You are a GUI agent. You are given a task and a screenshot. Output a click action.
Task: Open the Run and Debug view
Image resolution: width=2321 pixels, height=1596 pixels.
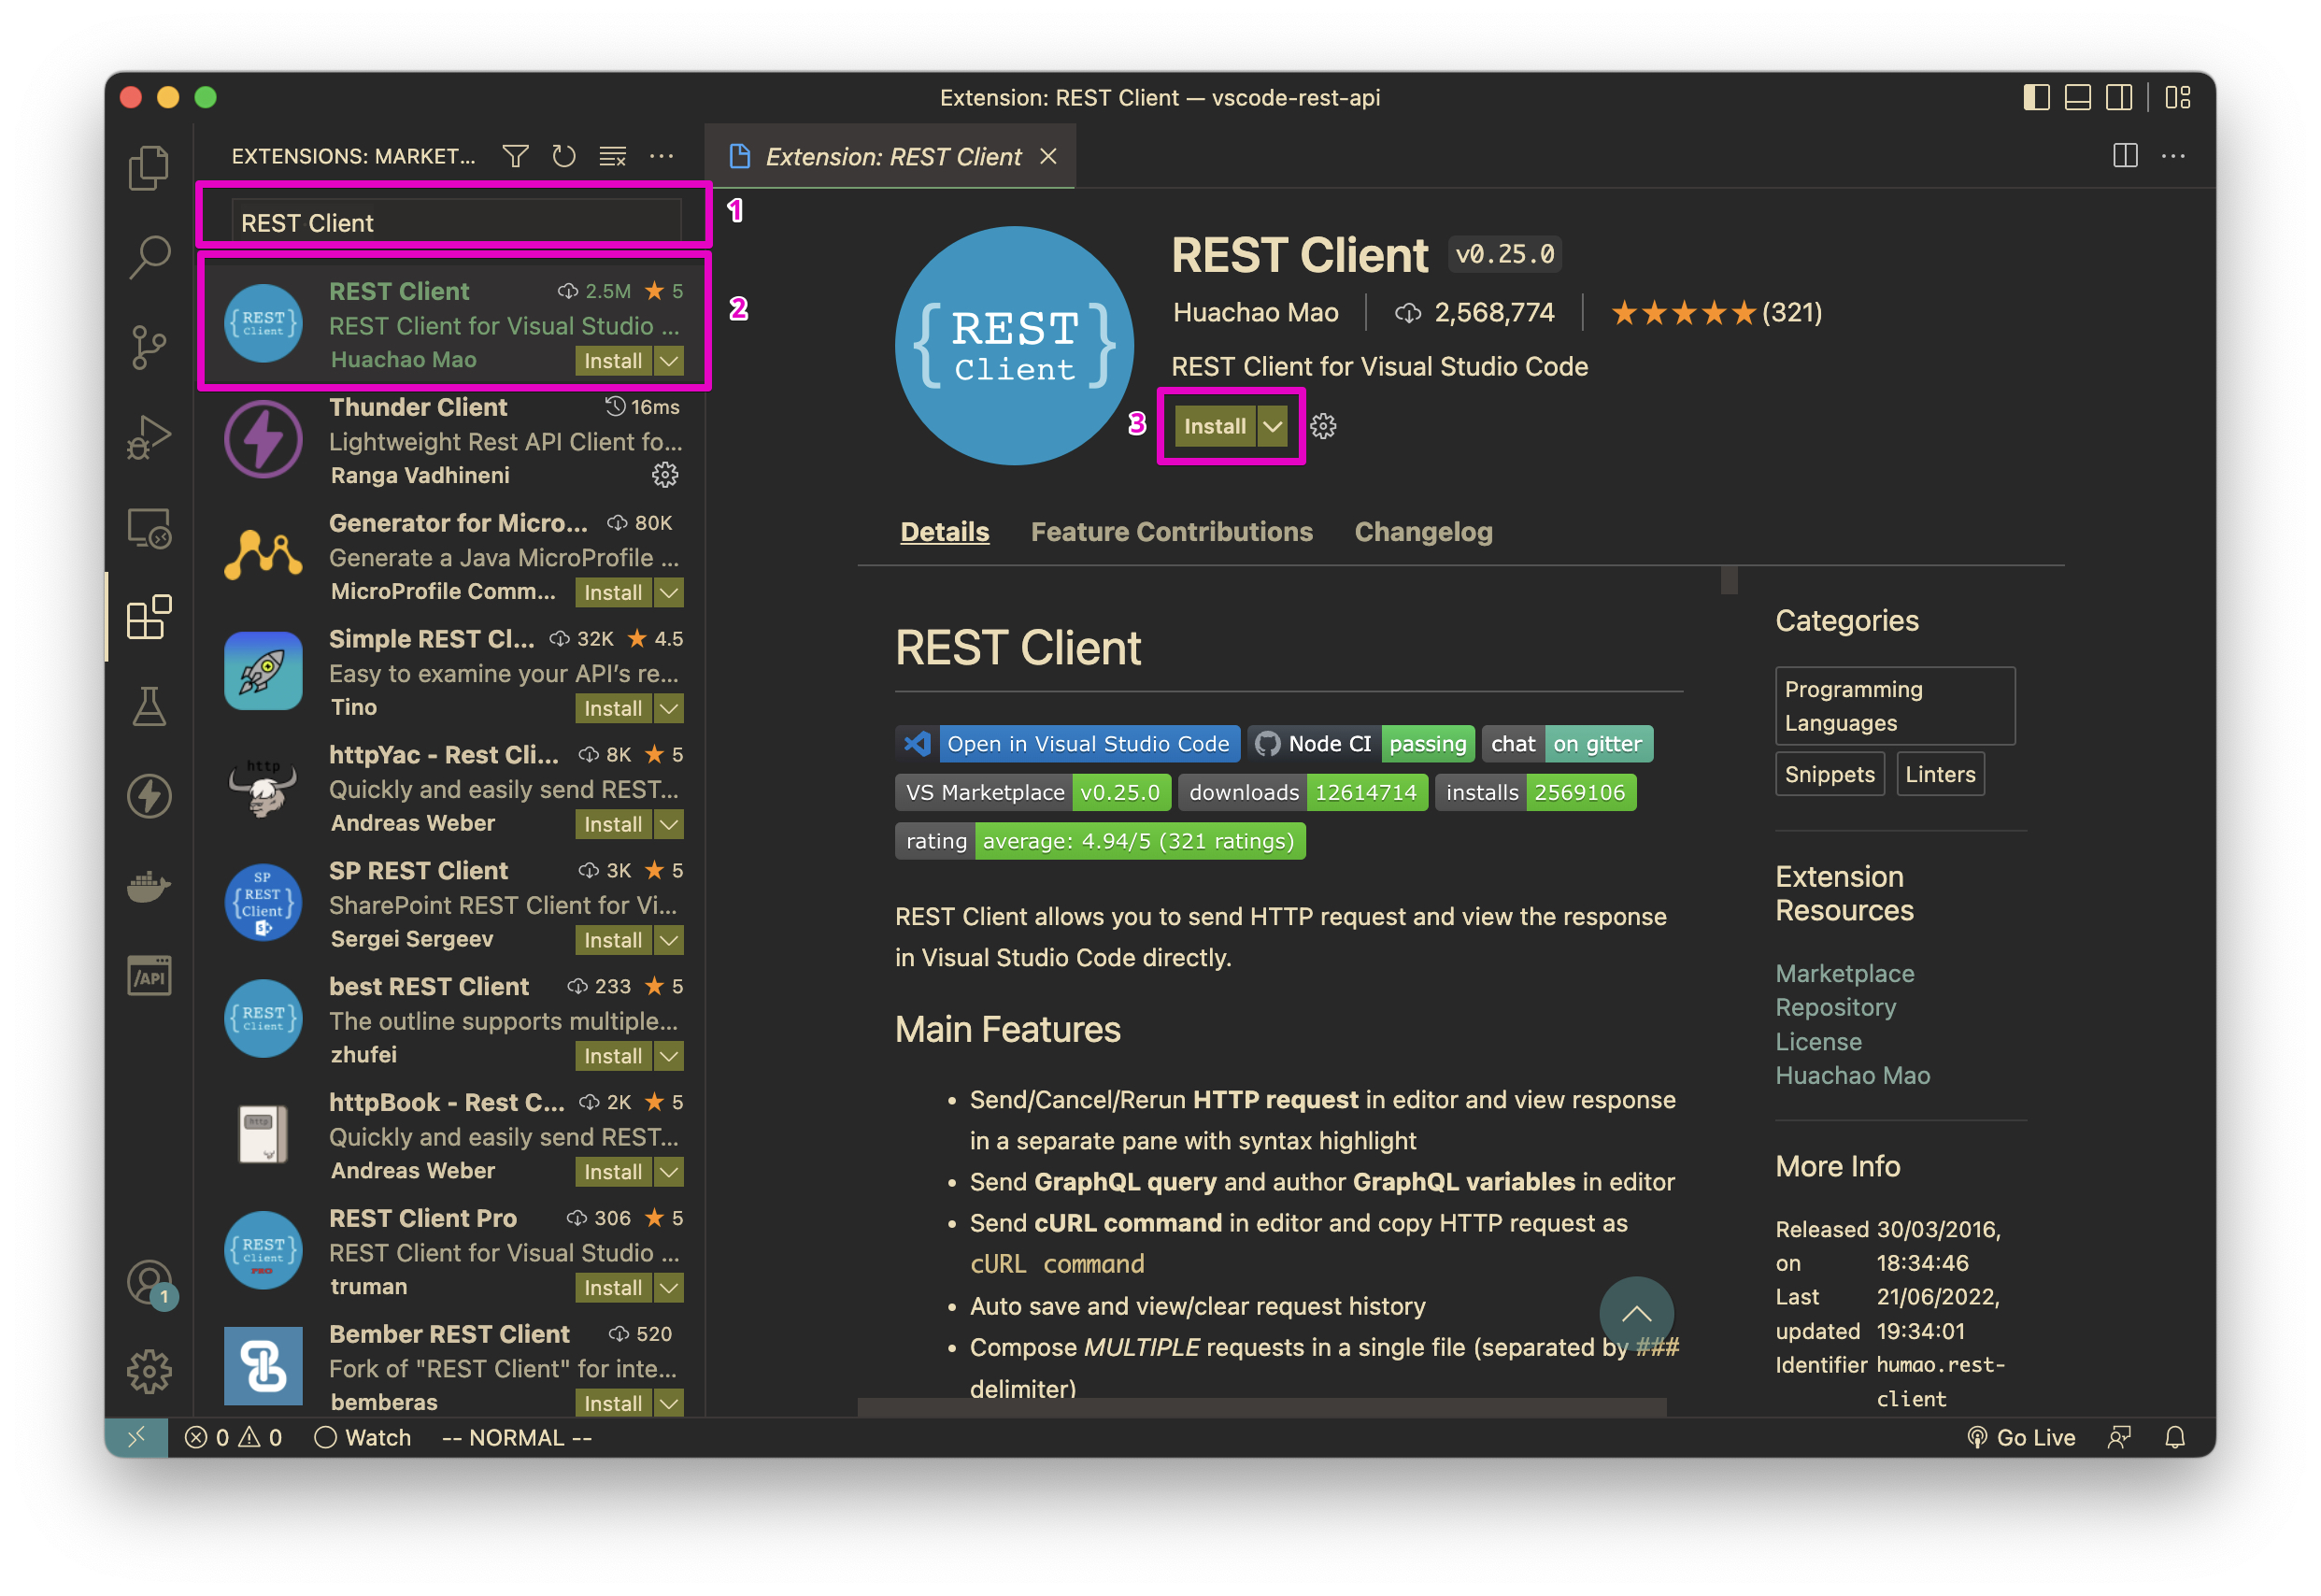[x=149, y=437]
